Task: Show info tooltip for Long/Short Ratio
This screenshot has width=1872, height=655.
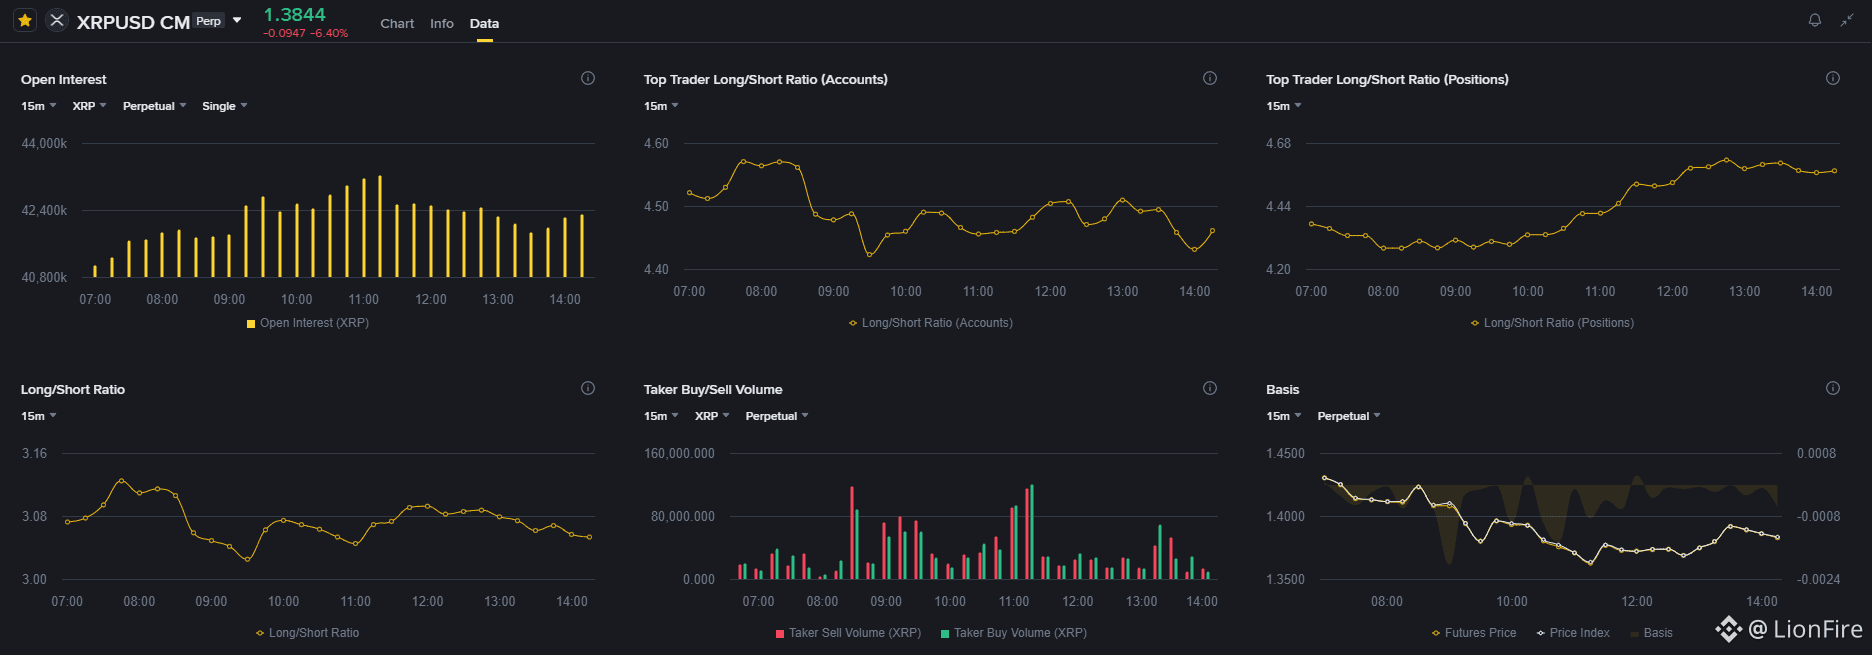Action: (588, 388)
